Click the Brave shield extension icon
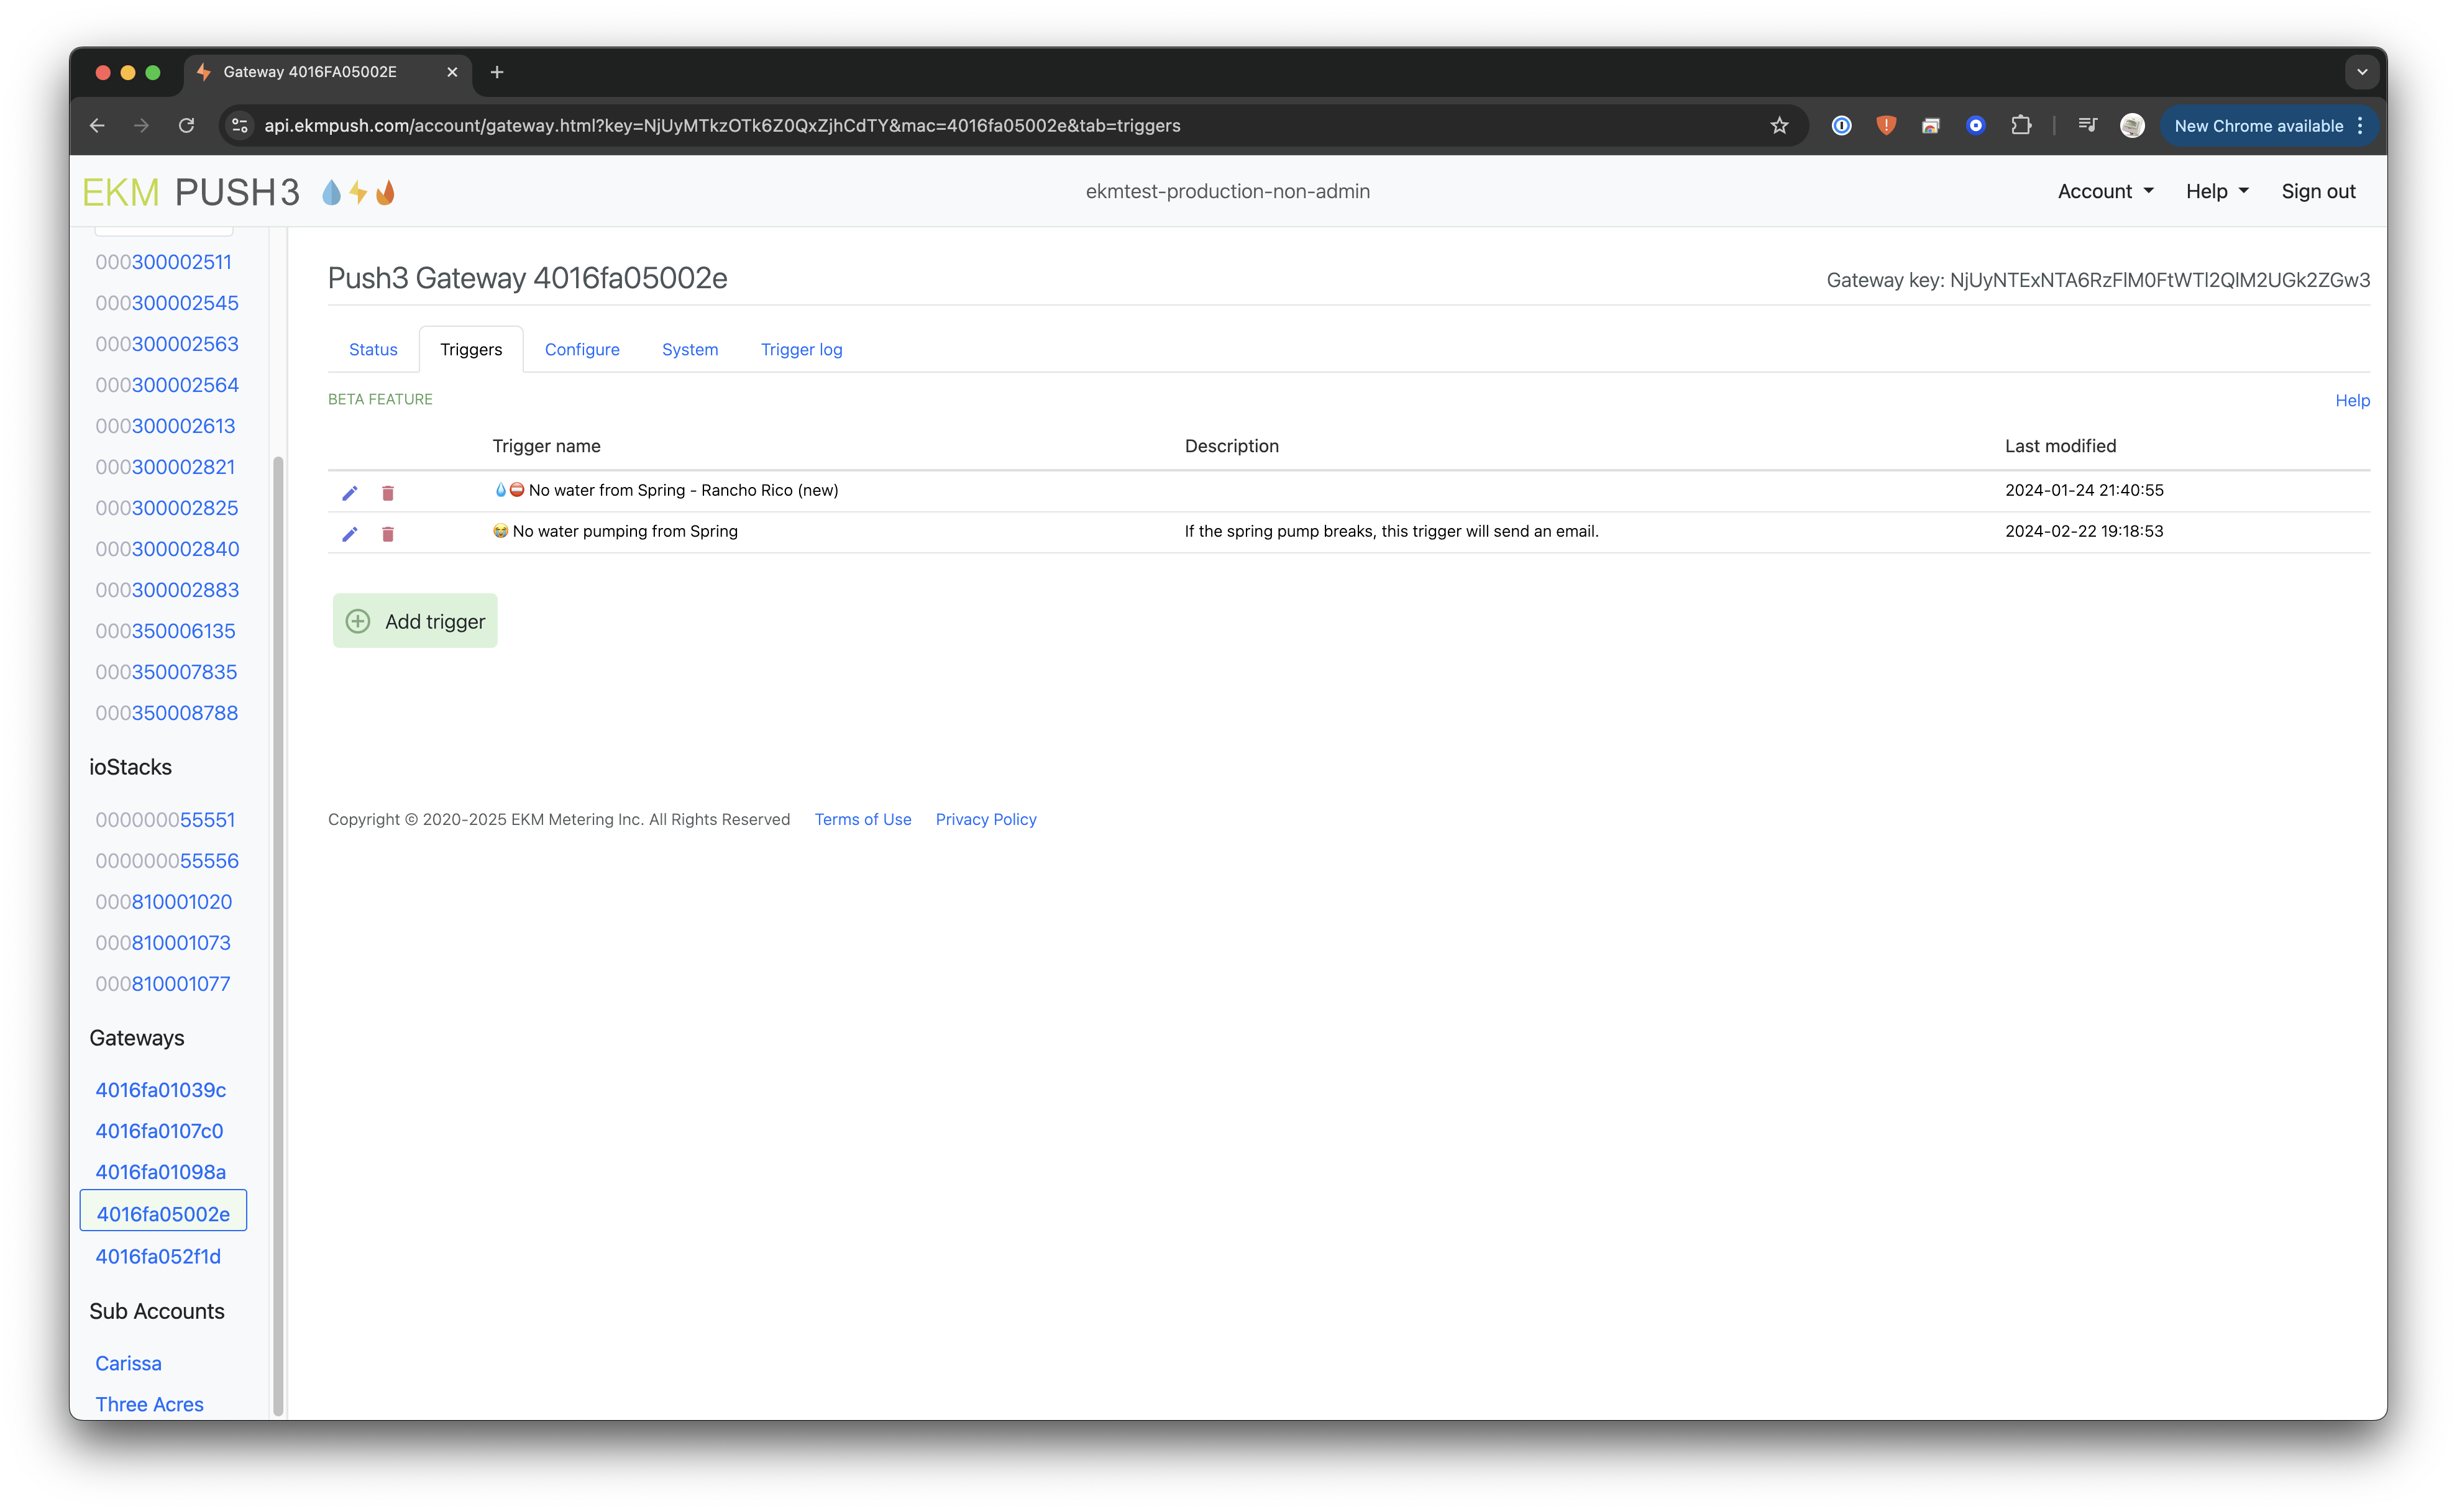The image size is (2457, 1512). [x=1886, y=126]
